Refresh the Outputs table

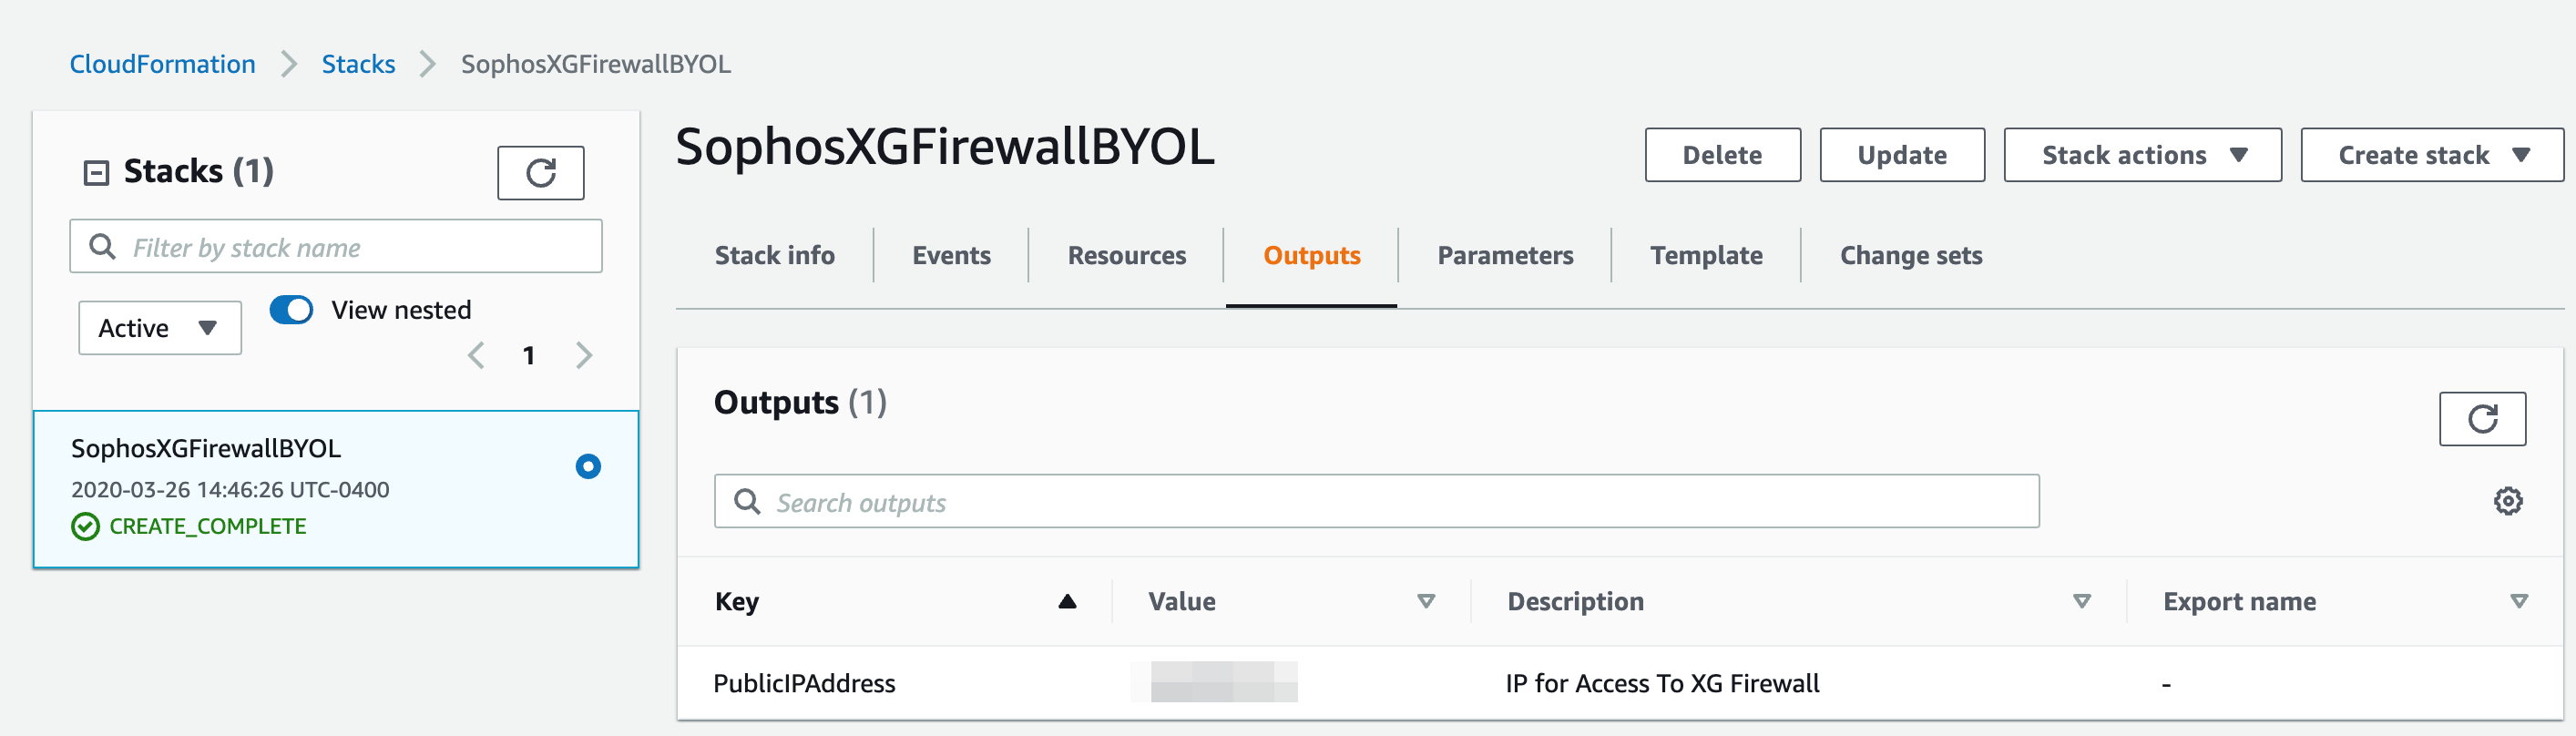click(2482, 418)
